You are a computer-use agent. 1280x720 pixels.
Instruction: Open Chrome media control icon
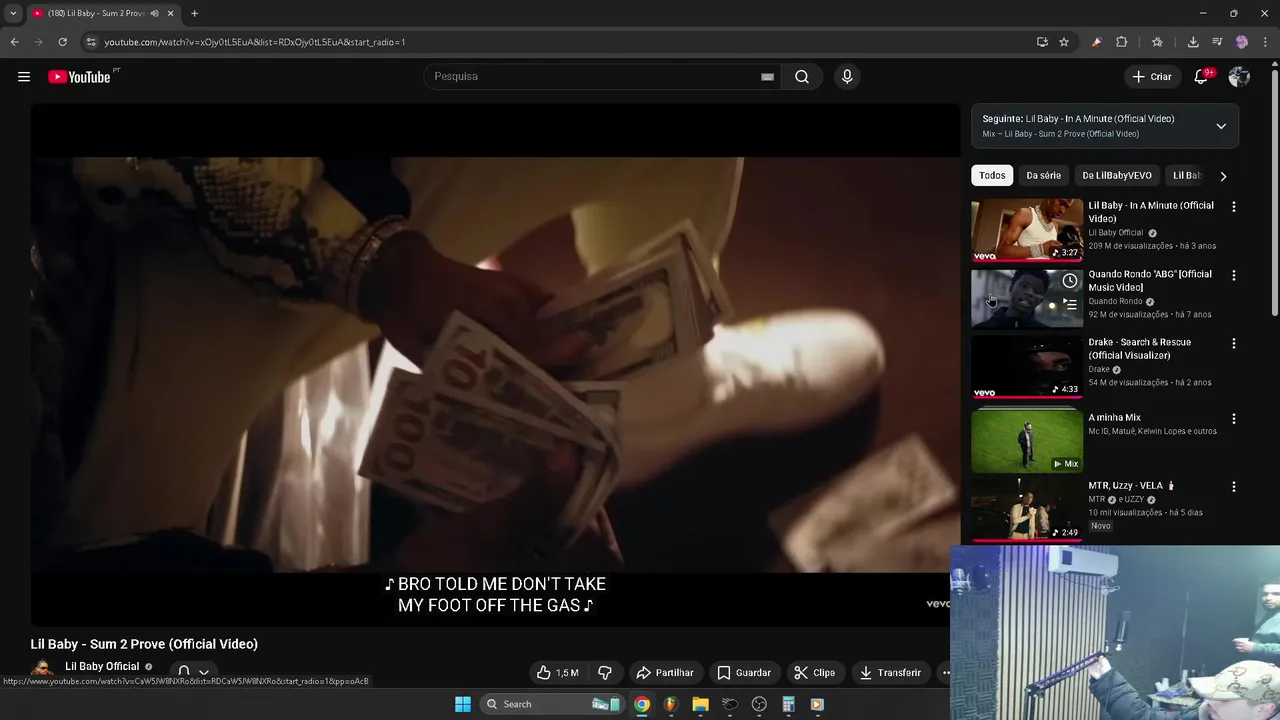point(1217,42)
